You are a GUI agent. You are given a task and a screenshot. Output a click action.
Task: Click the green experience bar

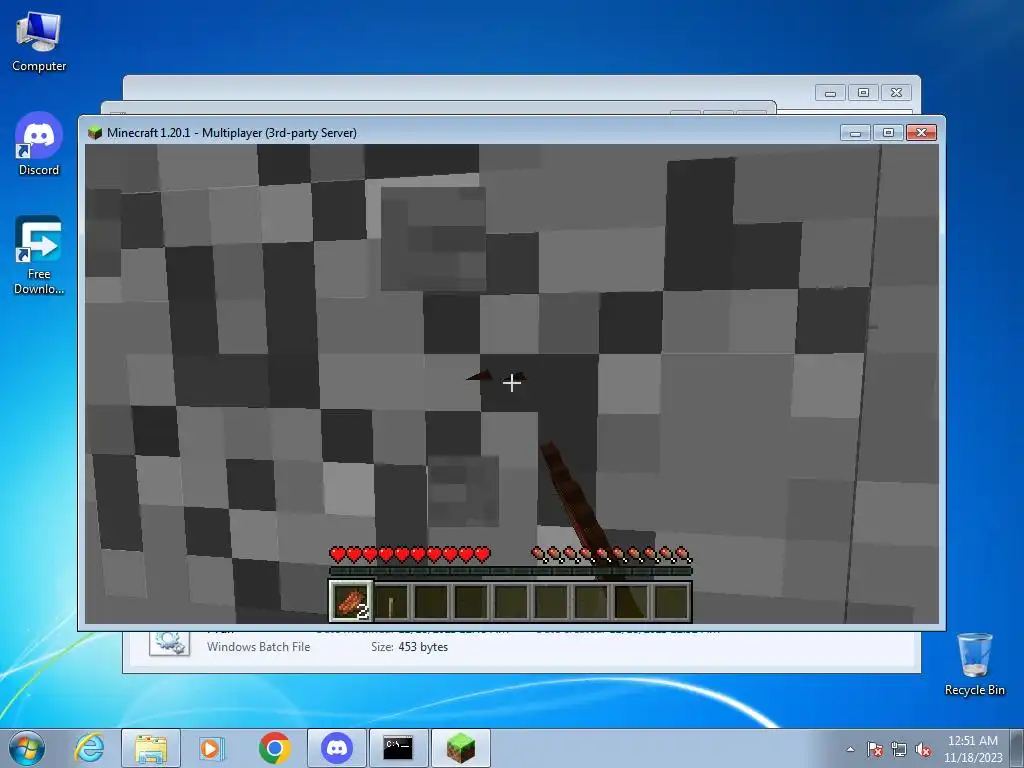(x=511, y=571)
